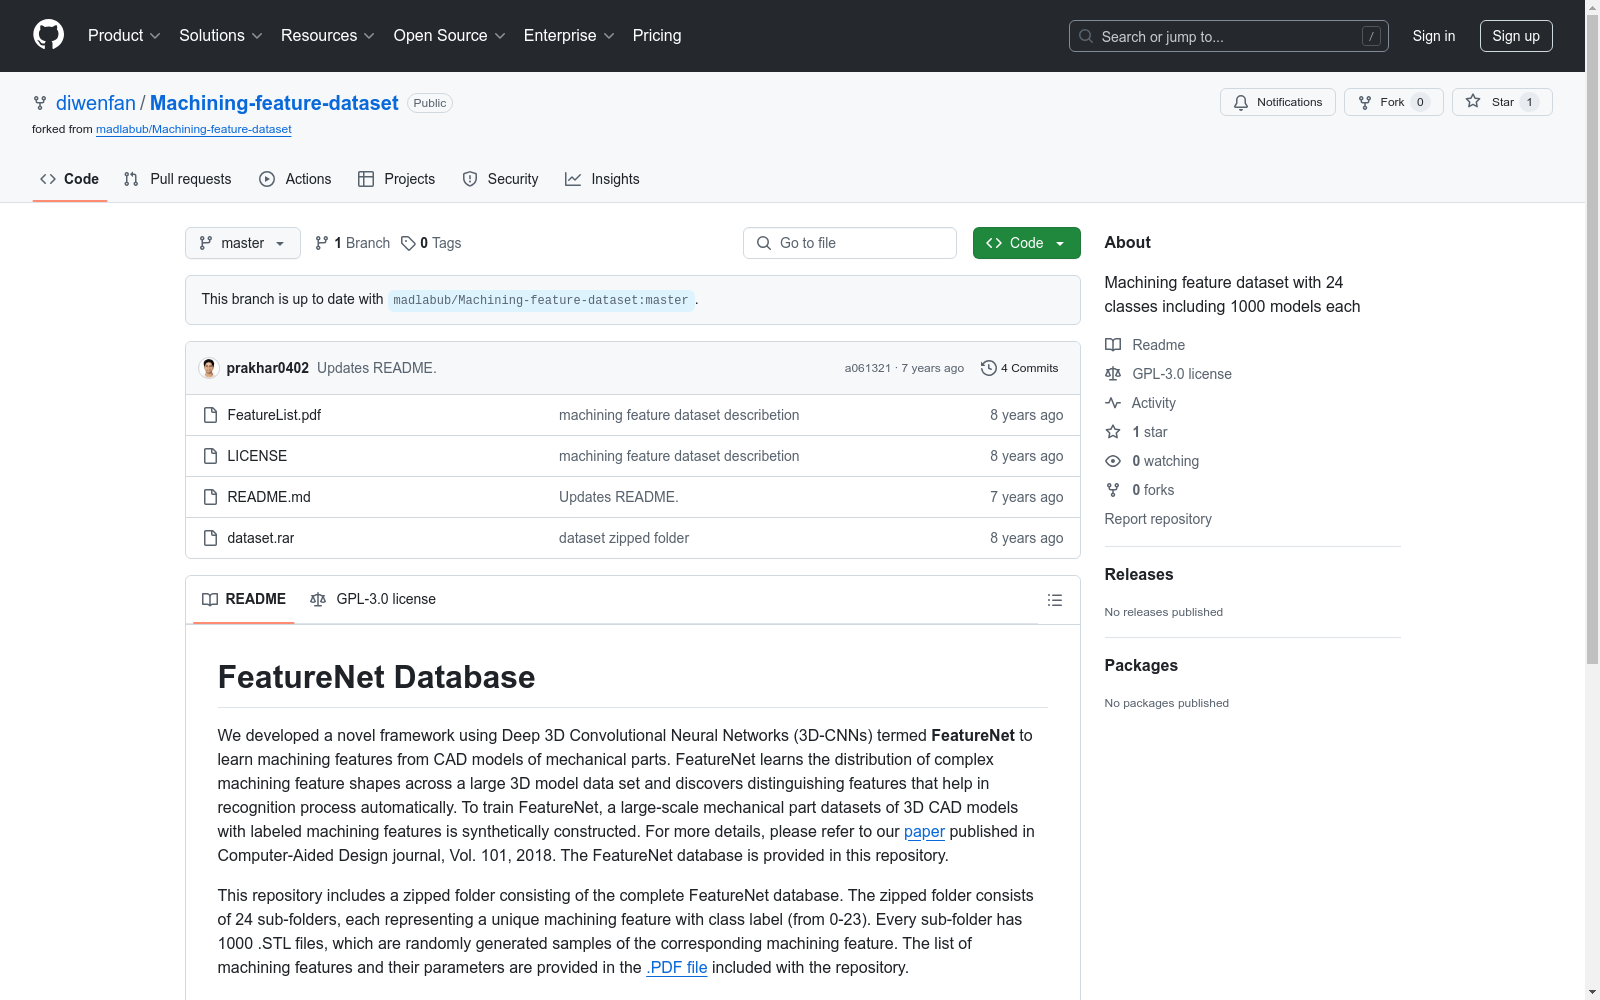Click the LICENSE file icon
Screen dimensions: 1600x1000
tap(210, 456)
